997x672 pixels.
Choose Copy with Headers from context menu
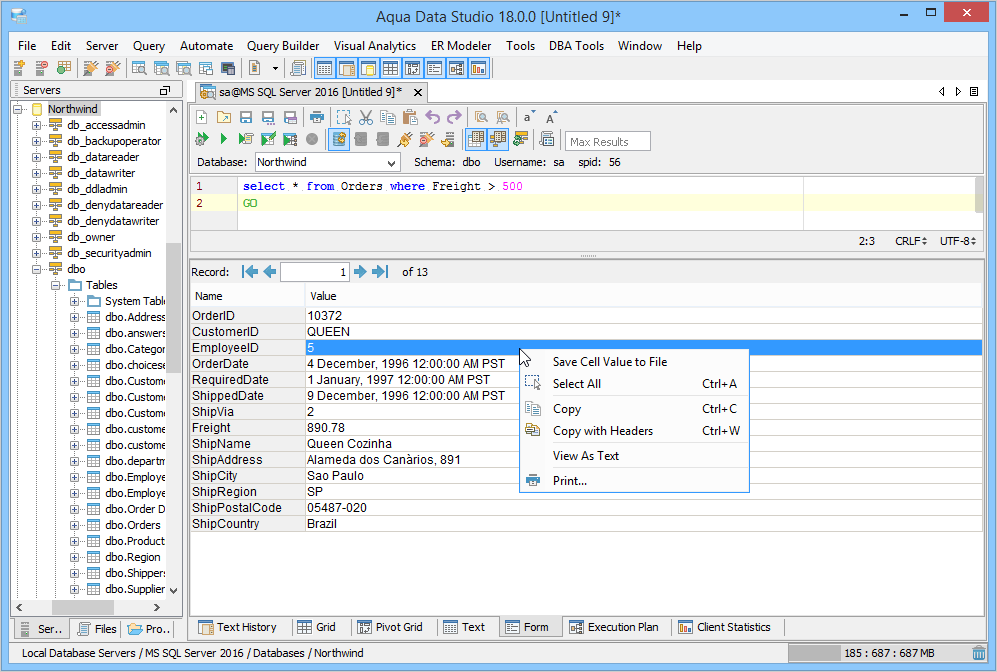(x=602, y=431)
